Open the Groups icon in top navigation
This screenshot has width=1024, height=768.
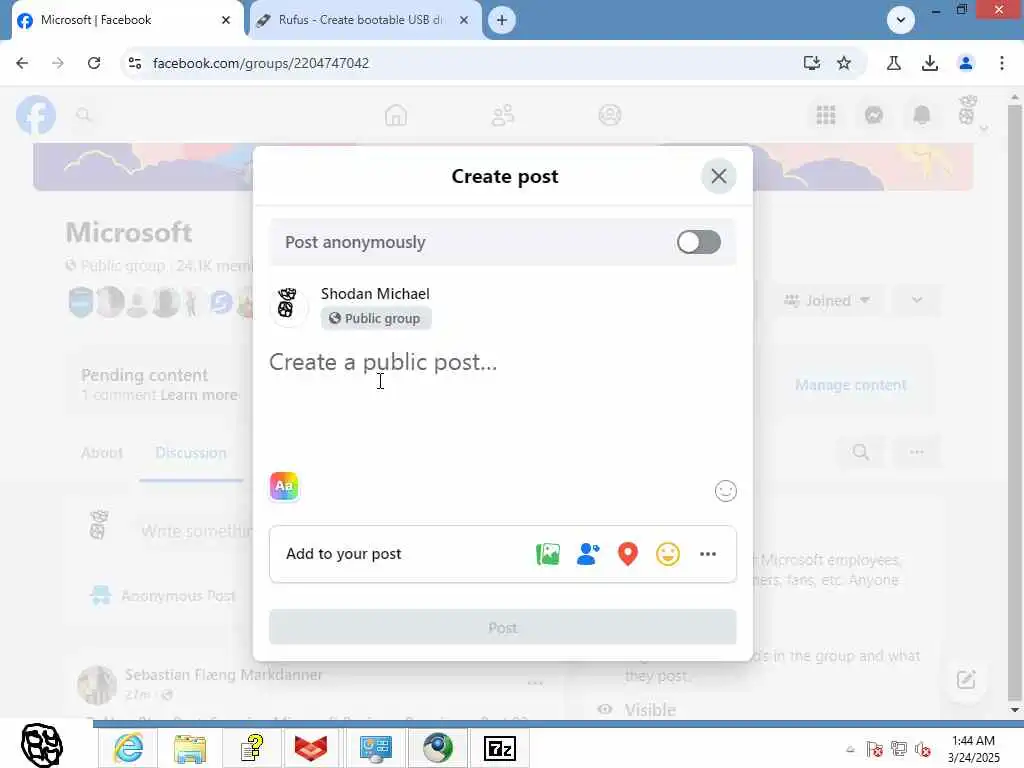(x=609, y=115)
